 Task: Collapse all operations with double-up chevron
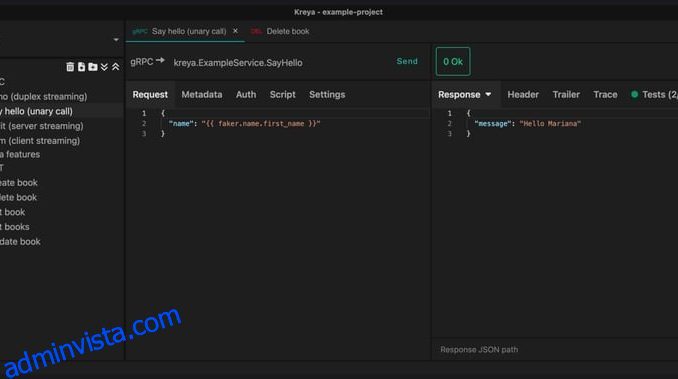point(115,67)
